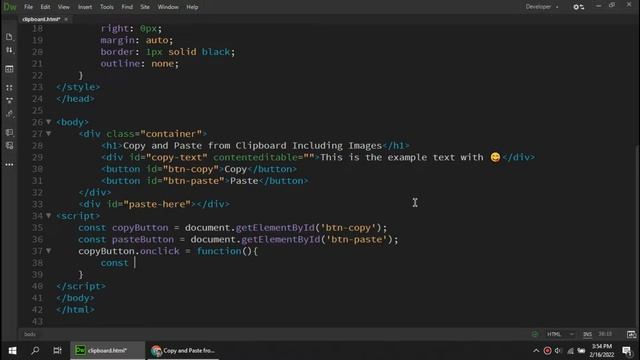Click the Apply Comment icon in left toolbar
Screen dimensions: 640x360
9,133
